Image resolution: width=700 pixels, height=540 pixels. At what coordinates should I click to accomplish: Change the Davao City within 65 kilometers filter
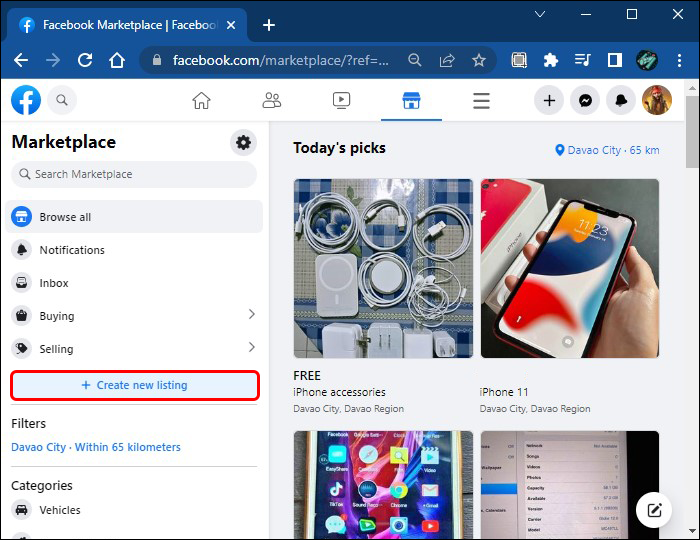(x=96, y=447)
